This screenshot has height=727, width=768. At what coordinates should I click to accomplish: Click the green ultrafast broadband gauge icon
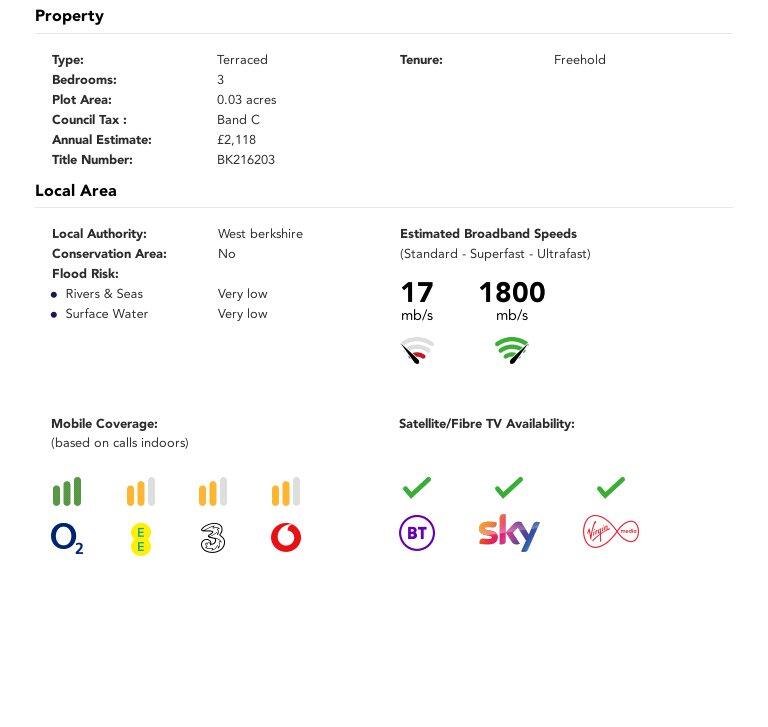511,350
